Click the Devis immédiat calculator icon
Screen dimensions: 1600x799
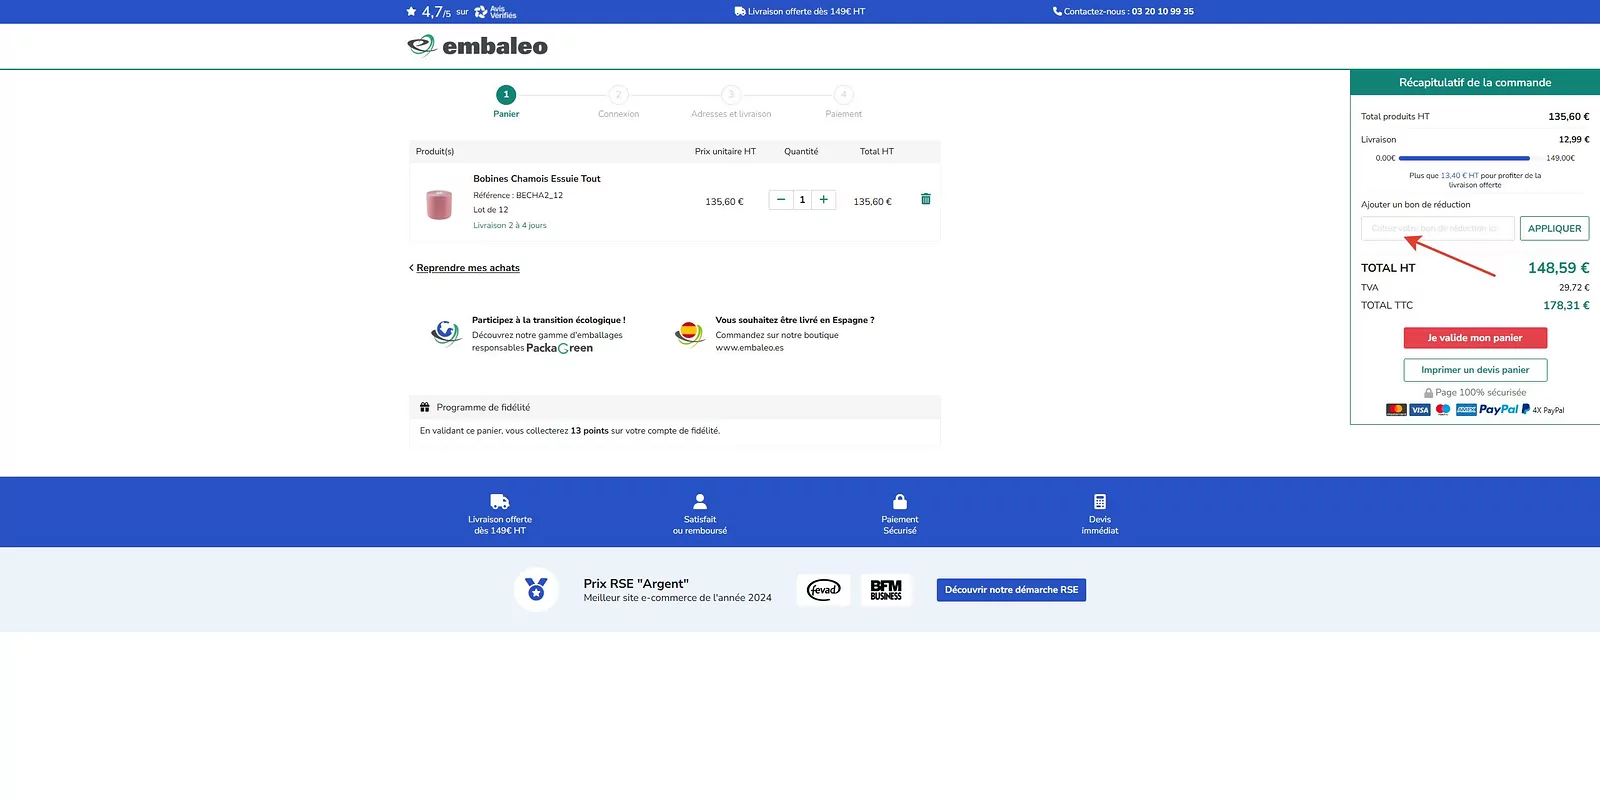pos(1100,502)
